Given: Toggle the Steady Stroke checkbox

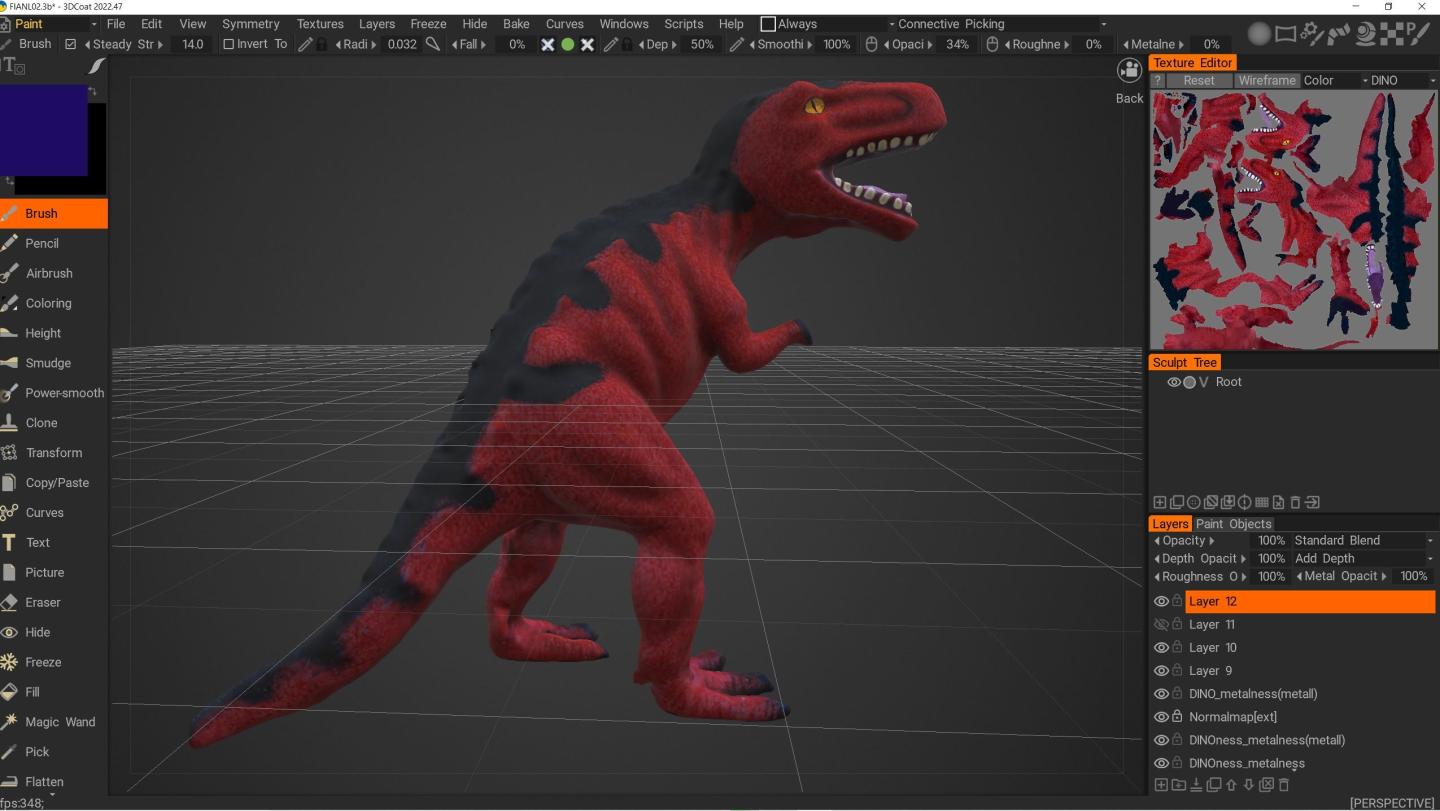Looking at the screenshot, I should 70,44.
